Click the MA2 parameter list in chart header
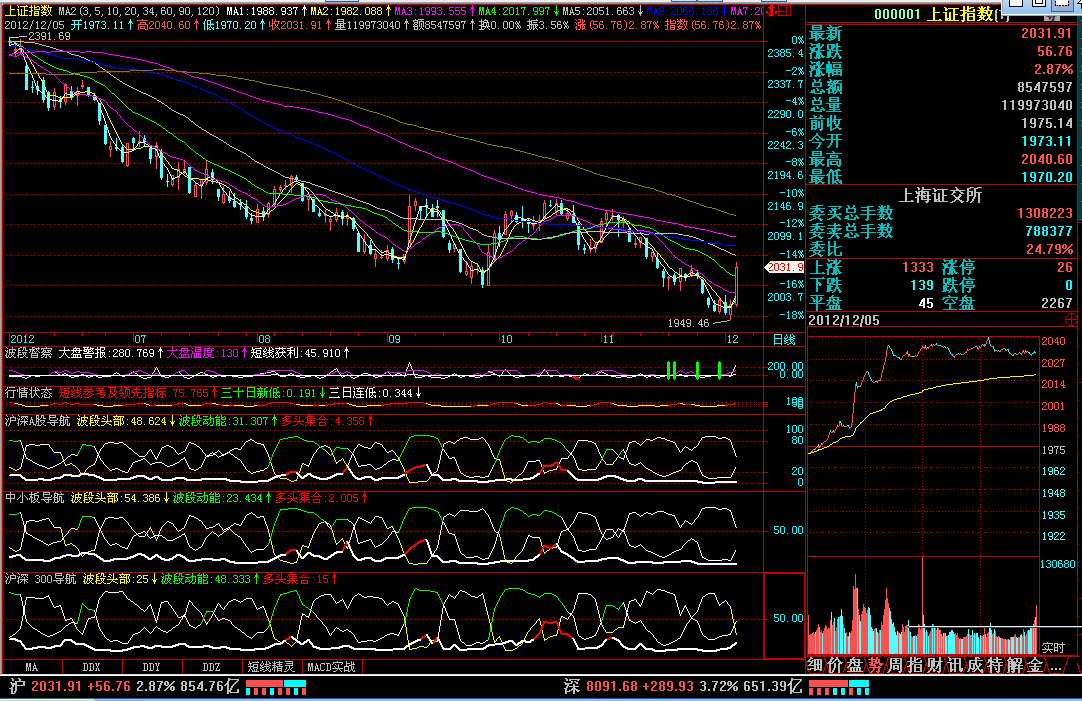 click(139, 11)
